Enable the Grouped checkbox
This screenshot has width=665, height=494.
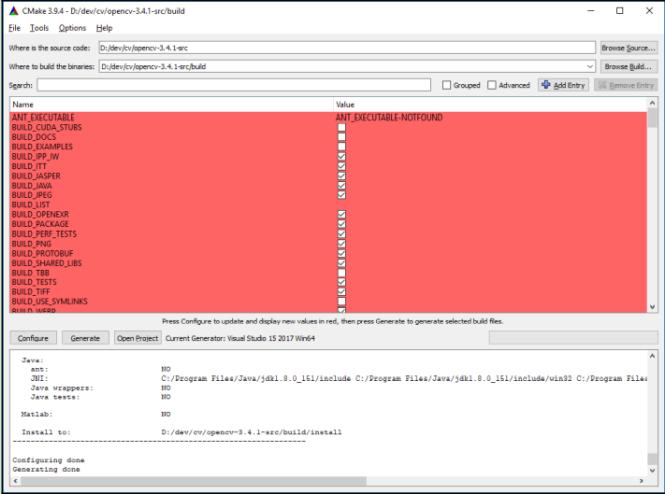pos(447,85)
